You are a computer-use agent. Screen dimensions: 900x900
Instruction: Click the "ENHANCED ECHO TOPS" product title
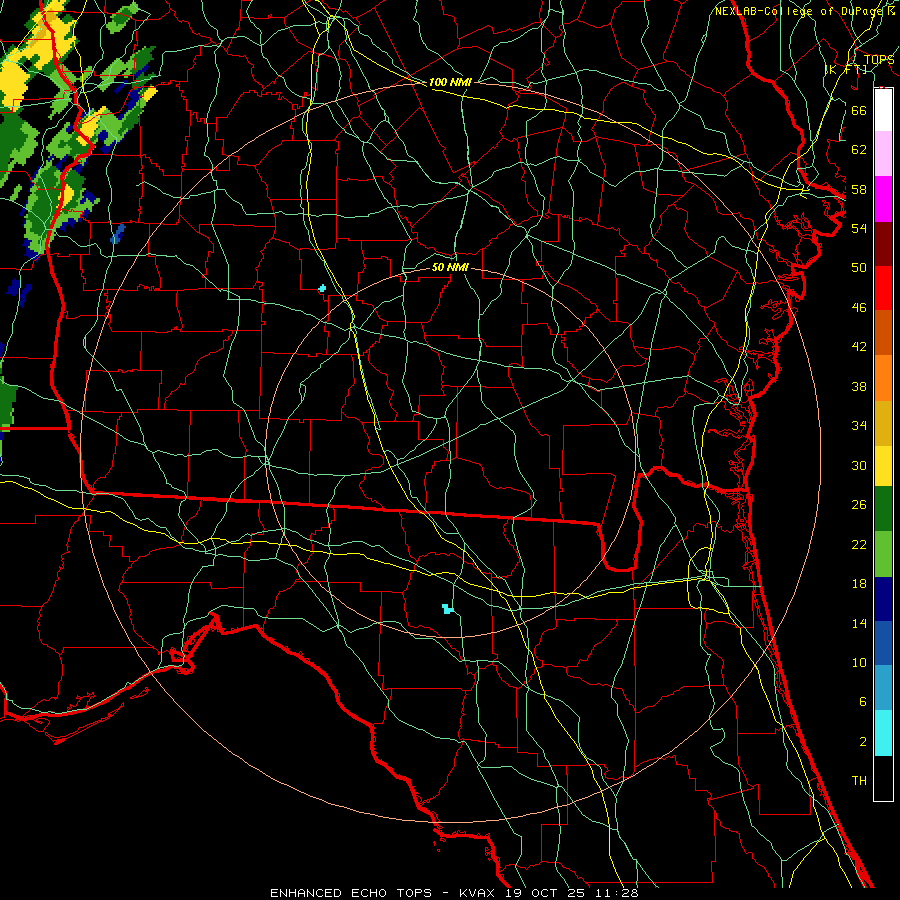coord(351,893)
